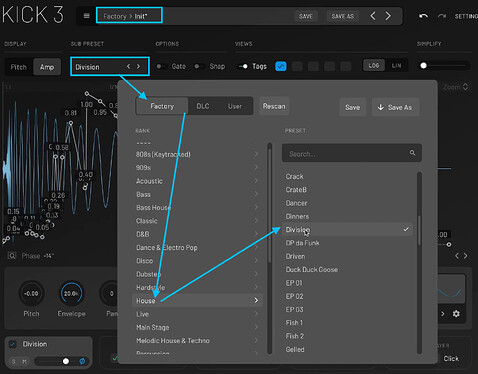Switch to the User tab

tap(235, 106)
